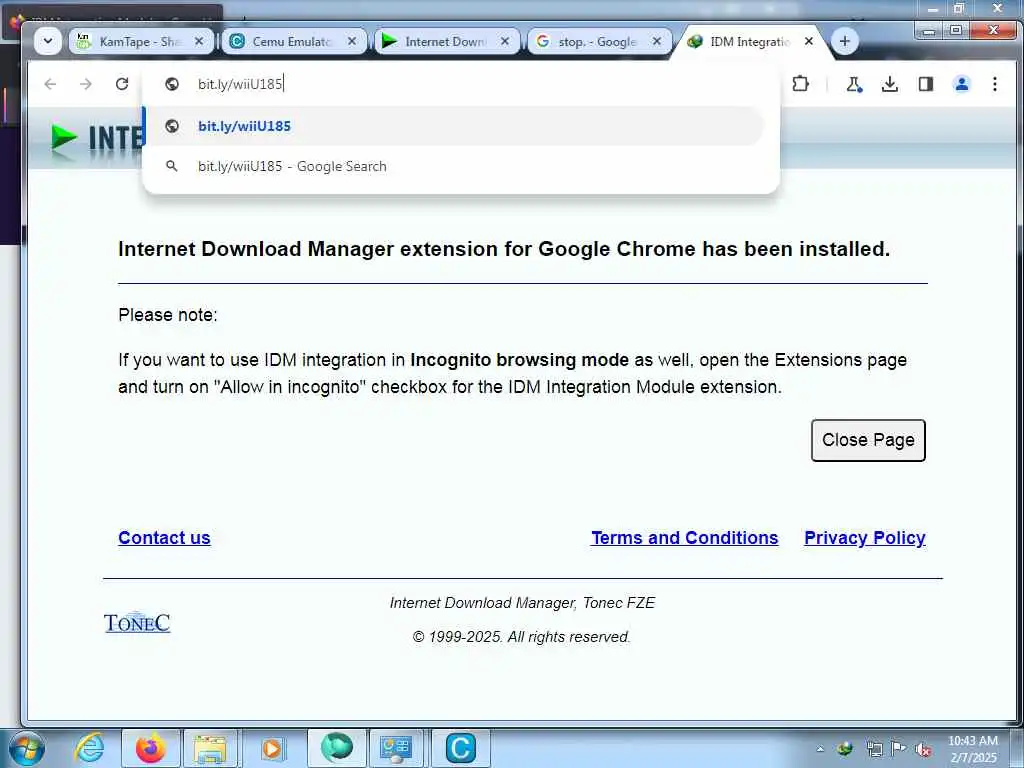Open the Action Center flag icon
This screenshot has width=1024, height=768.
(x=899, y=749)
